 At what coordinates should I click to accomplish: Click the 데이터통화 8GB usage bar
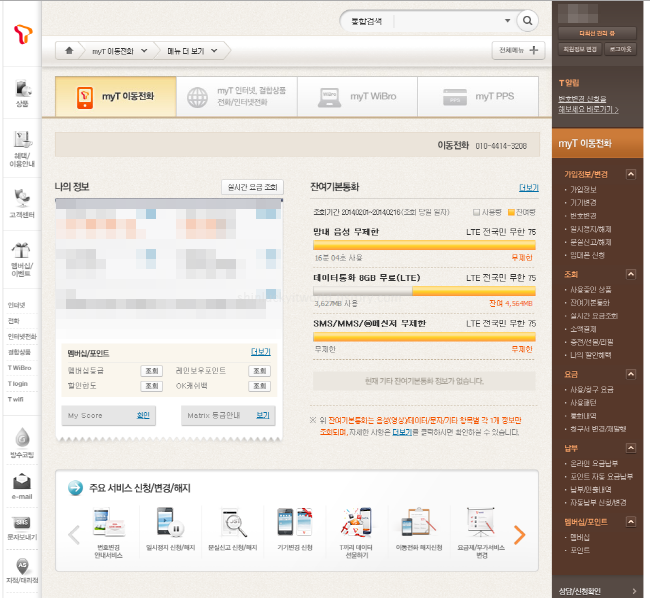(424, 291)
